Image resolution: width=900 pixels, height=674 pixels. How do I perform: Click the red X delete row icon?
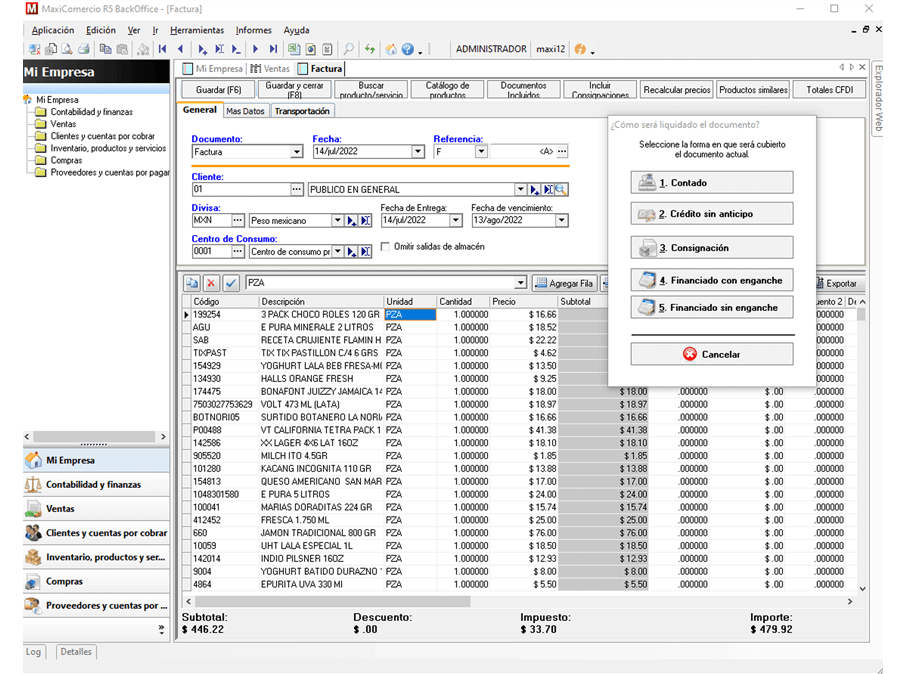[x=211, y=283]
